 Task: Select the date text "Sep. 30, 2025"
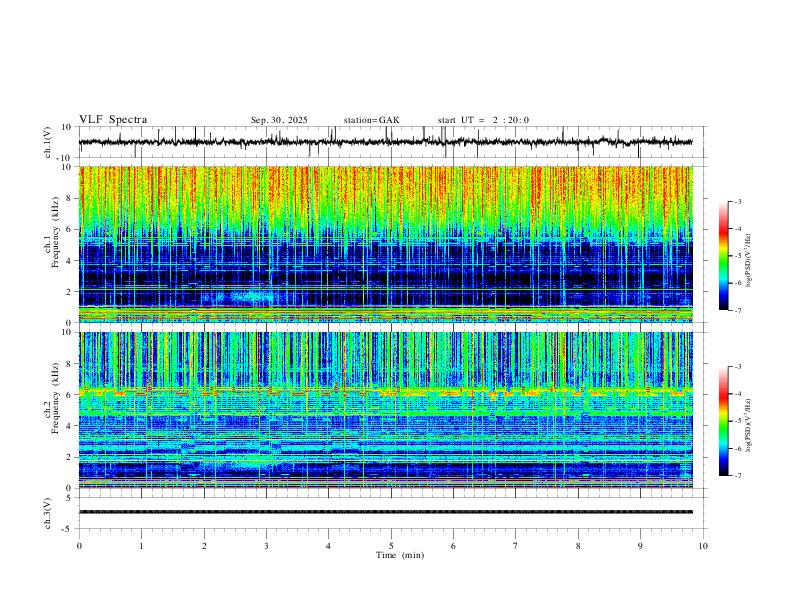coord(279,120)
